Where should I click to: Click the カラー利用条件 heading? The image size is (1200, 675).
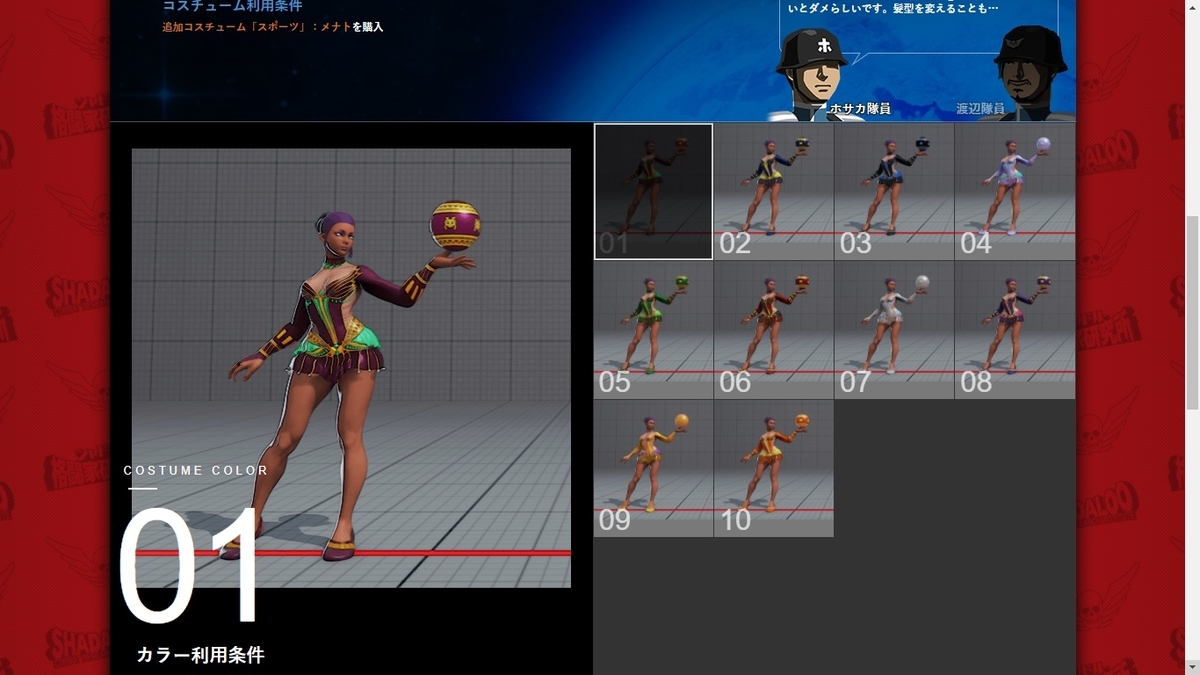[201, 655]
